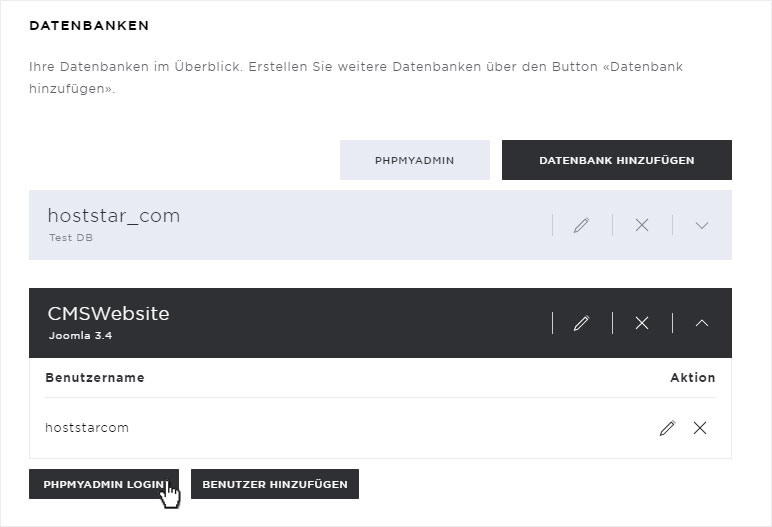
Task: Click the Joomla 3.4 description label
Action: [80, 335]
